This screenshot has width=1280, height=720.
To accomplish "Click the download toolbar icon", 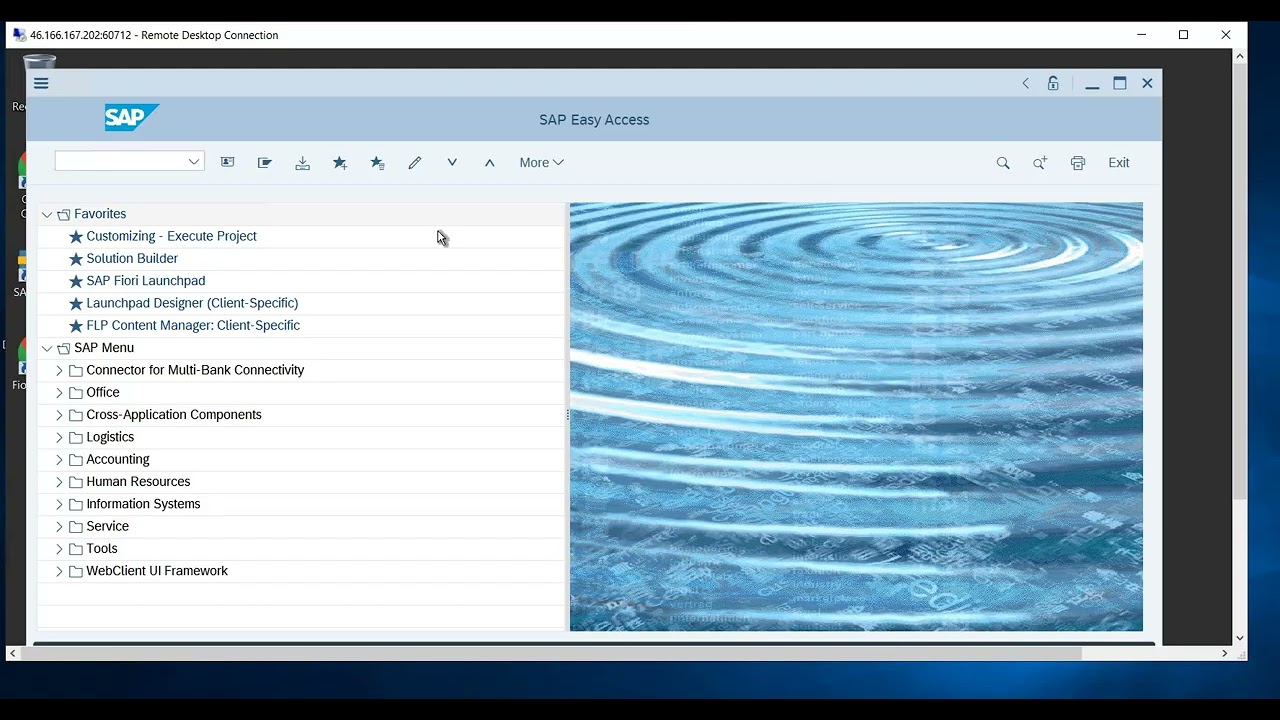I will tap(302, 162).
